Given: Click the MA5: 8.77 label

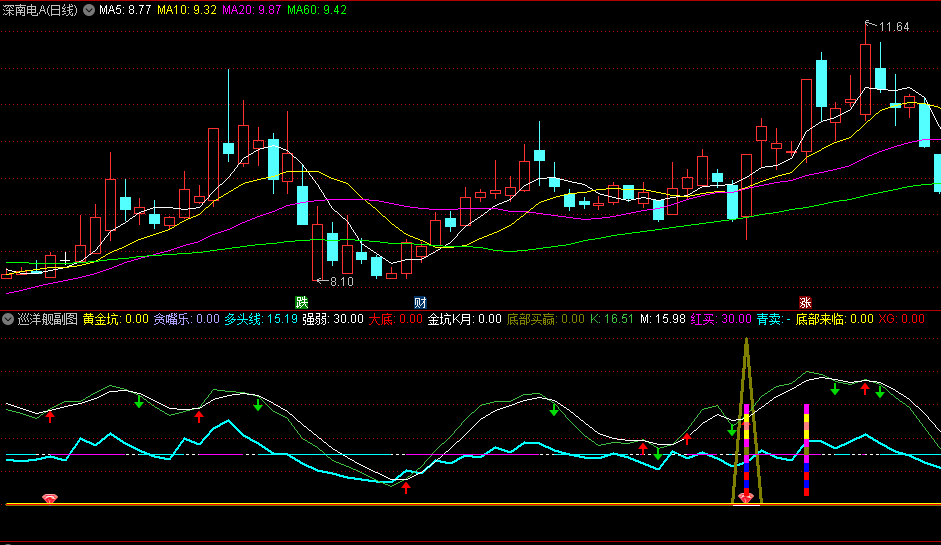Looking at the screenshot, I should point(125,10).
